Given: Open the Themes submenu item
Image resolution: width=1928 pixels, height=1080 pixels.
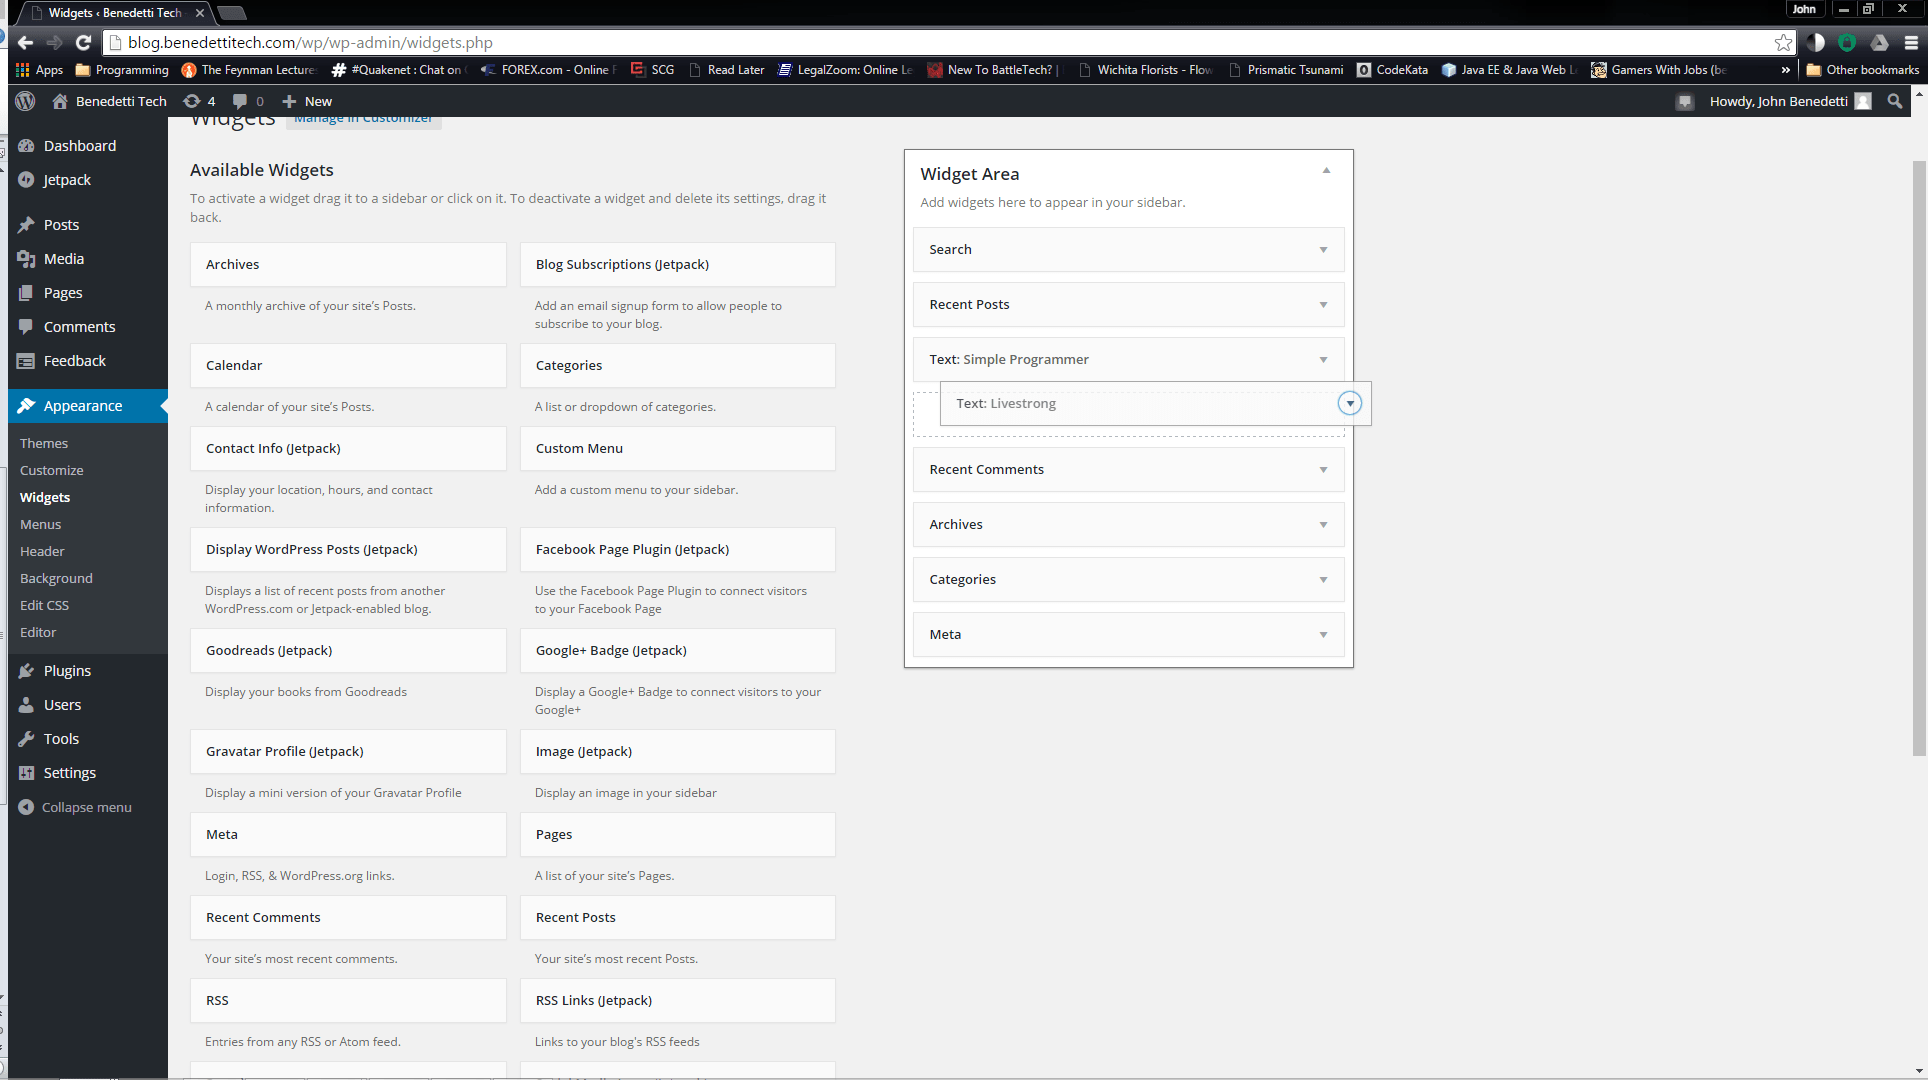Looking at the screenshot, I should click(44, 443).
